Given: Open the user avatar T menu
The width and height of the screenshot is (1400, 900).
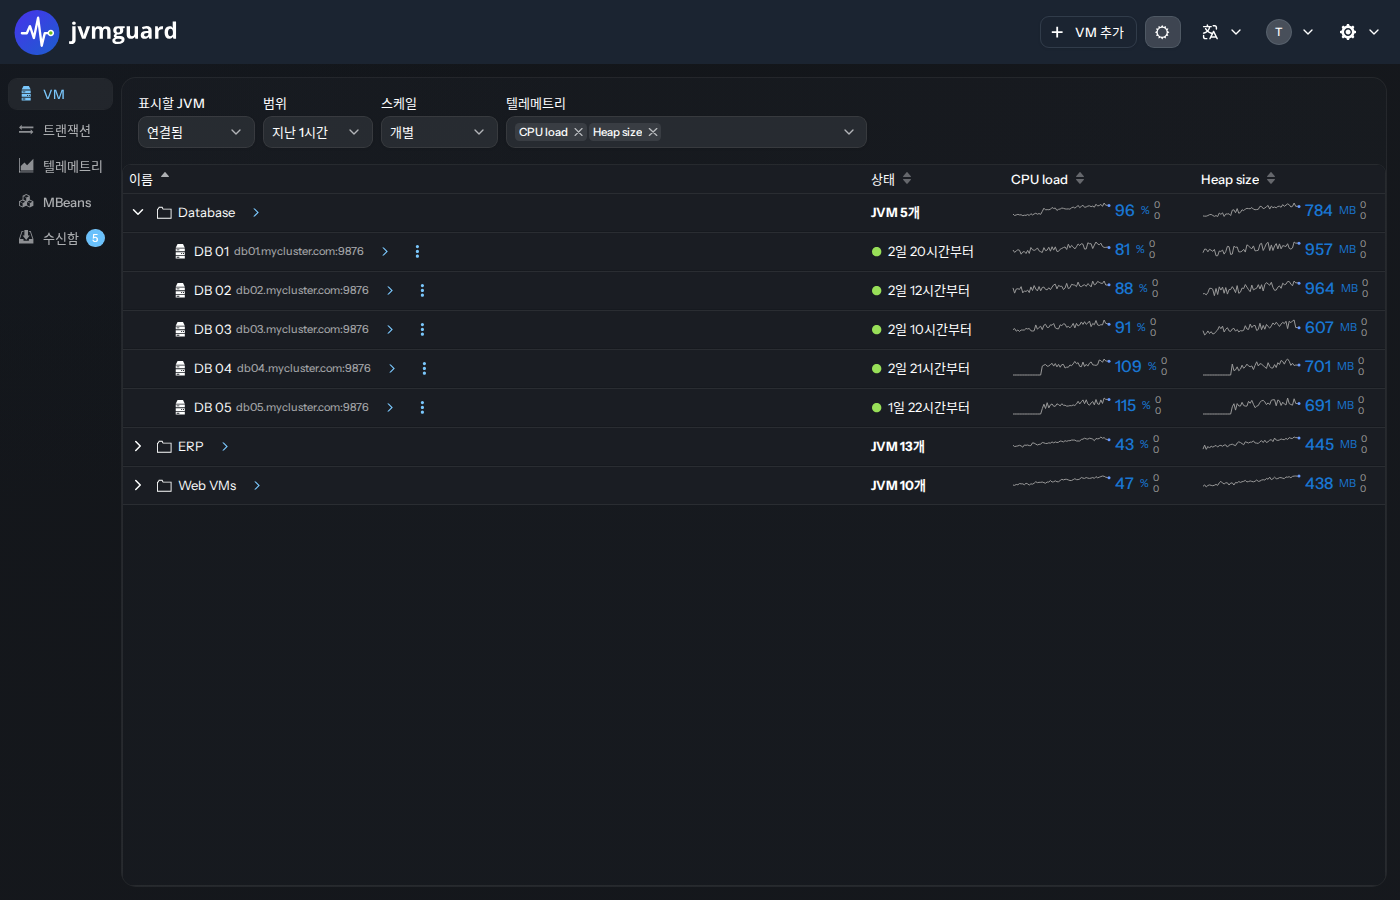Looking at the screenshot, I should click(1290, 32).
